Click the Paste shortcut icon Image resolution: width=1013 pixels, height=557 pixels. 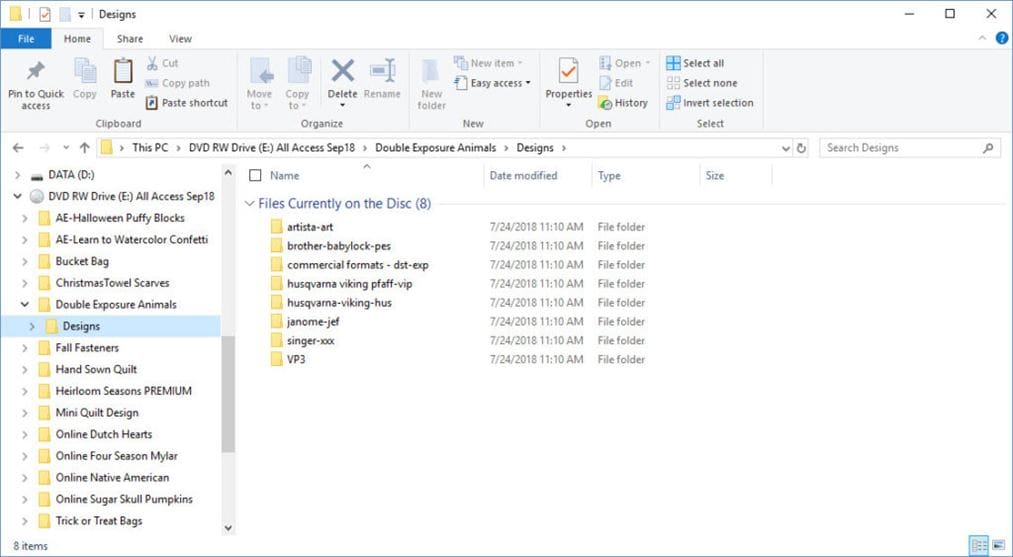pos(187,103)
